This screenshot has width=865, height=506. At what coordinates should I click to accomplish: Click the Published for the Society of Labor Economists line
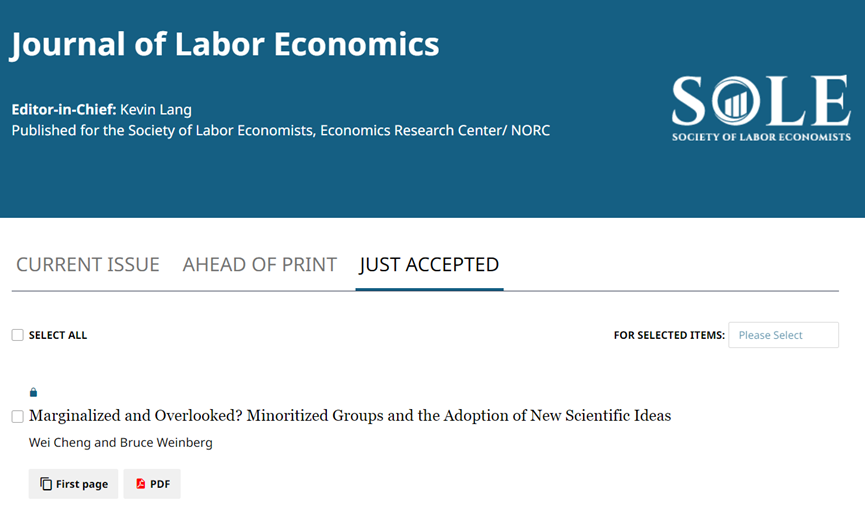point(280,130)
